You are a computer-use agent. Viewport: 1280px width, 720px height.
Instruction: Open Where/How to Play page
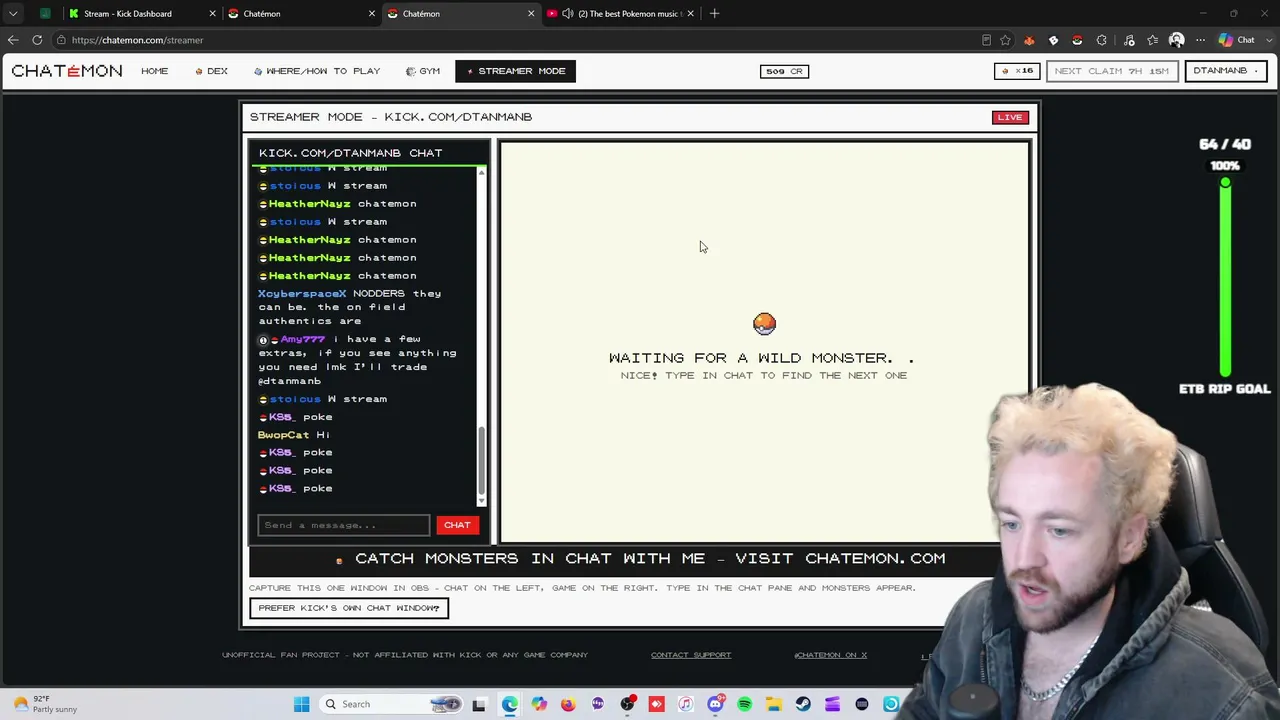(x=317, y=71)
